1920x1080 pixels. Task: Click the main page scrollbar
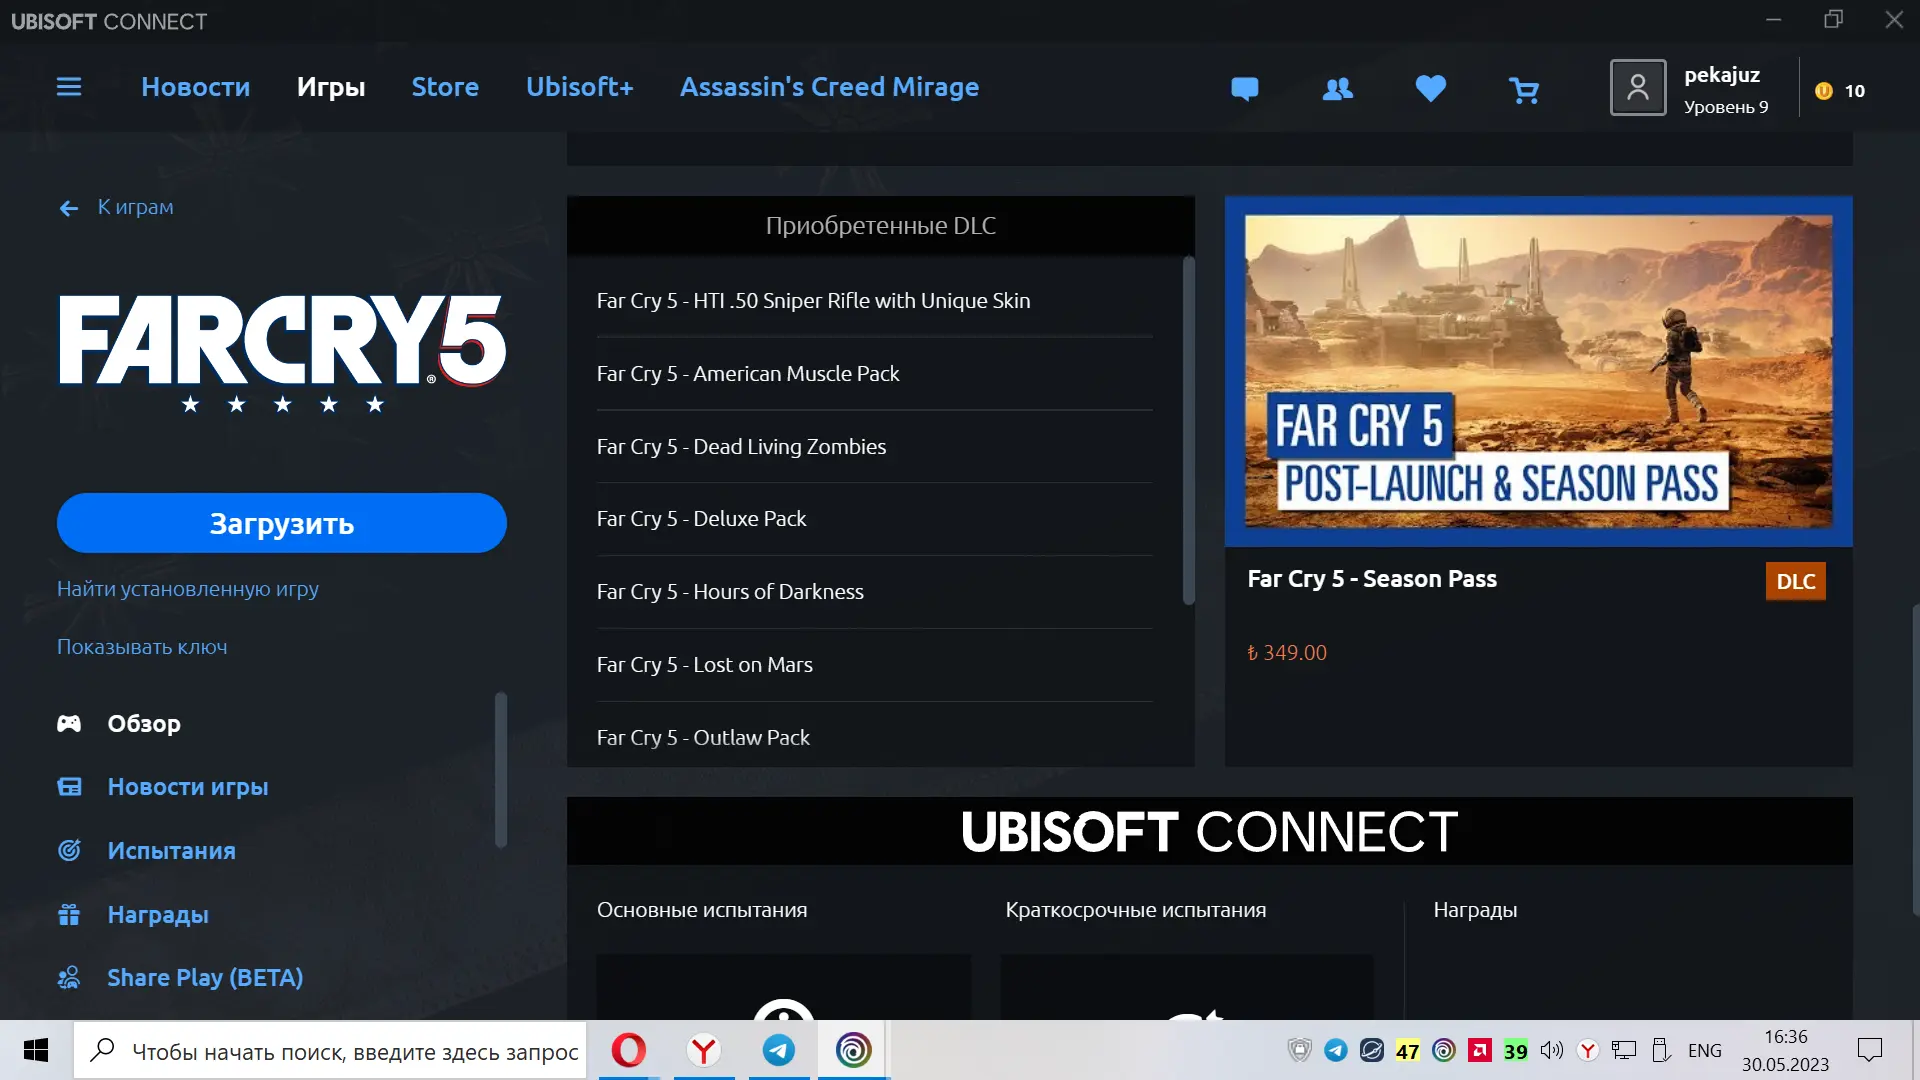[x=1915, y=760]
